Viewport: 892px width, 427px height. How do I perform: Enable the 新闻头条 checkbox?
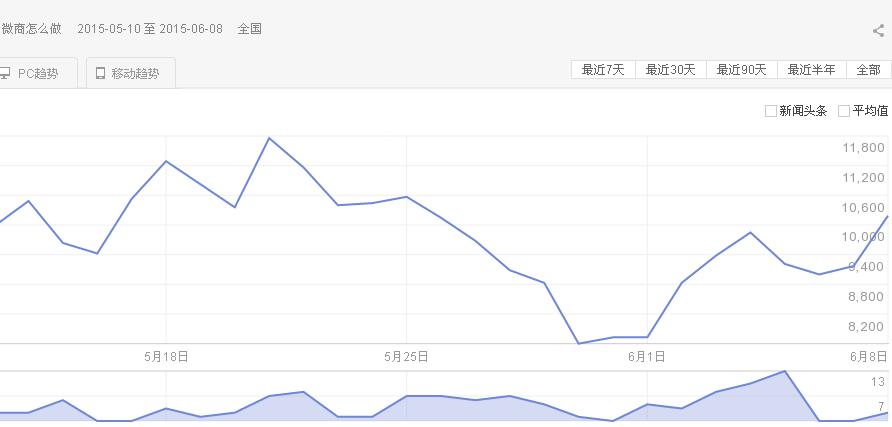(x=771, y=111)
